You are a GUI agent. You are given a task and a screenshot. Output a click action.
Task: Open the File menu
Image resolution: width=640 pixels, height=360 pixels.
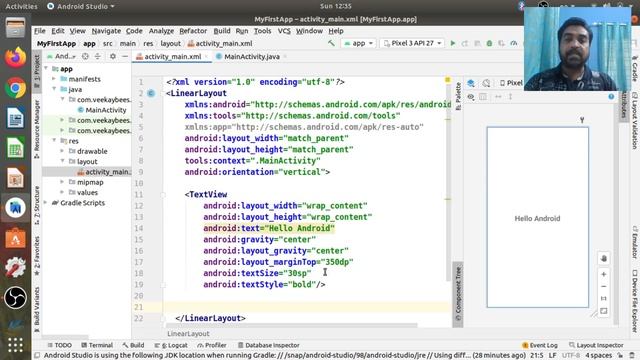(x=40, y=31)
